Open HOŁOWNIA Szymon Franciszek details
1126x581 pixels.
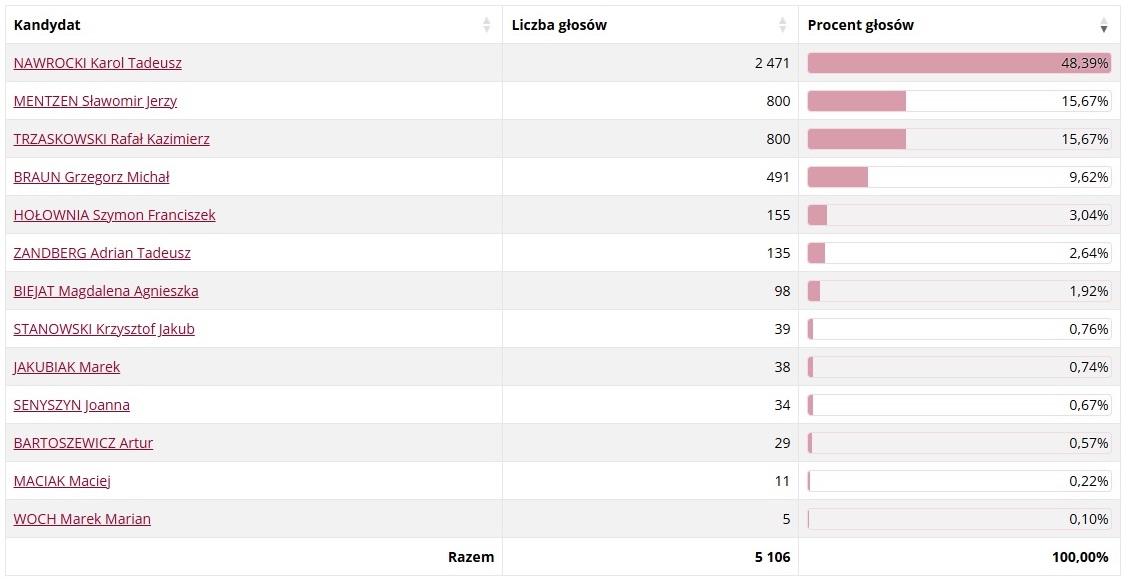[115, 215]
